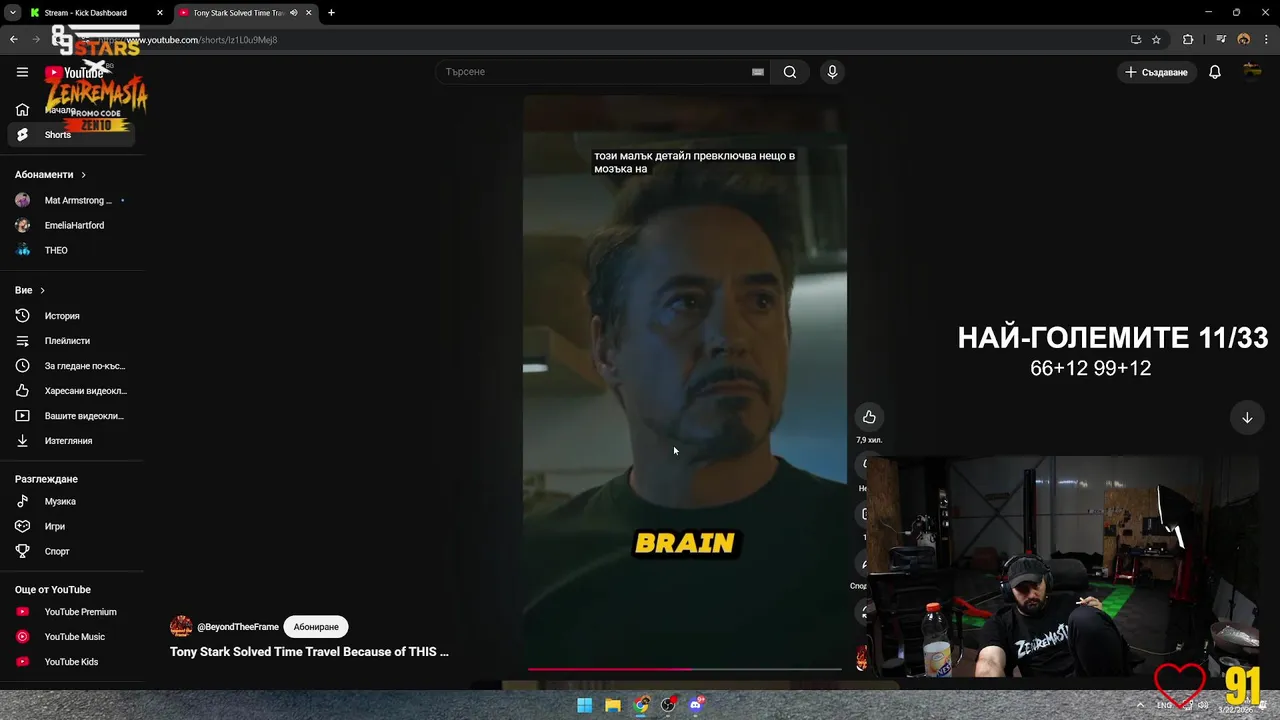The image size is (1280, 720).
Task: Click the search magnifier button
Action: pyautogui.click(x=790, y=72)
